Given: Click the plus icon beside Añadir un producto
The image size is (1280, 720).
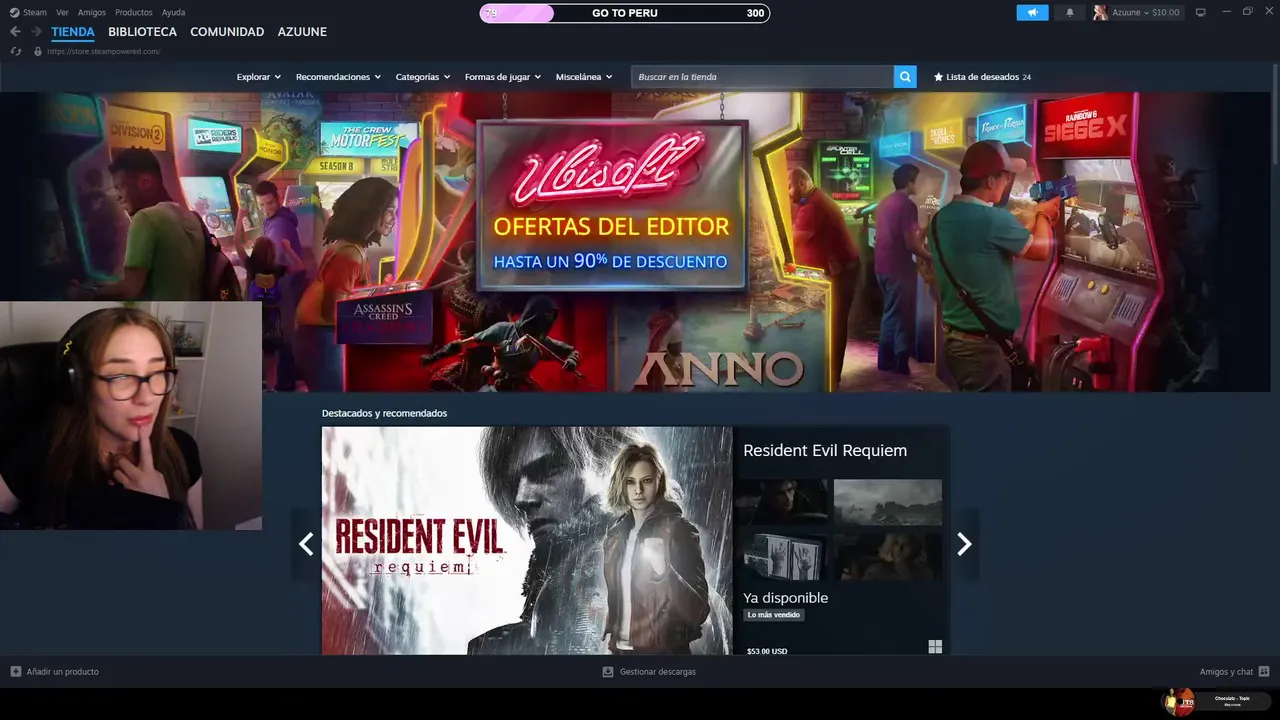Looking at the screenshot, I should (16, 672).
